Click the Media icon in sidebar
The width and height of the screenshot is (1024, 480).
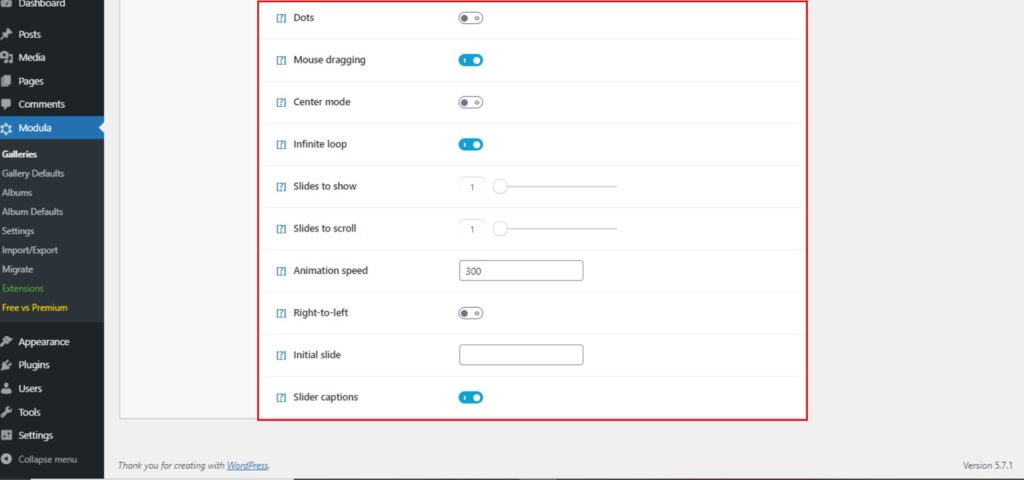click(7, 57)
